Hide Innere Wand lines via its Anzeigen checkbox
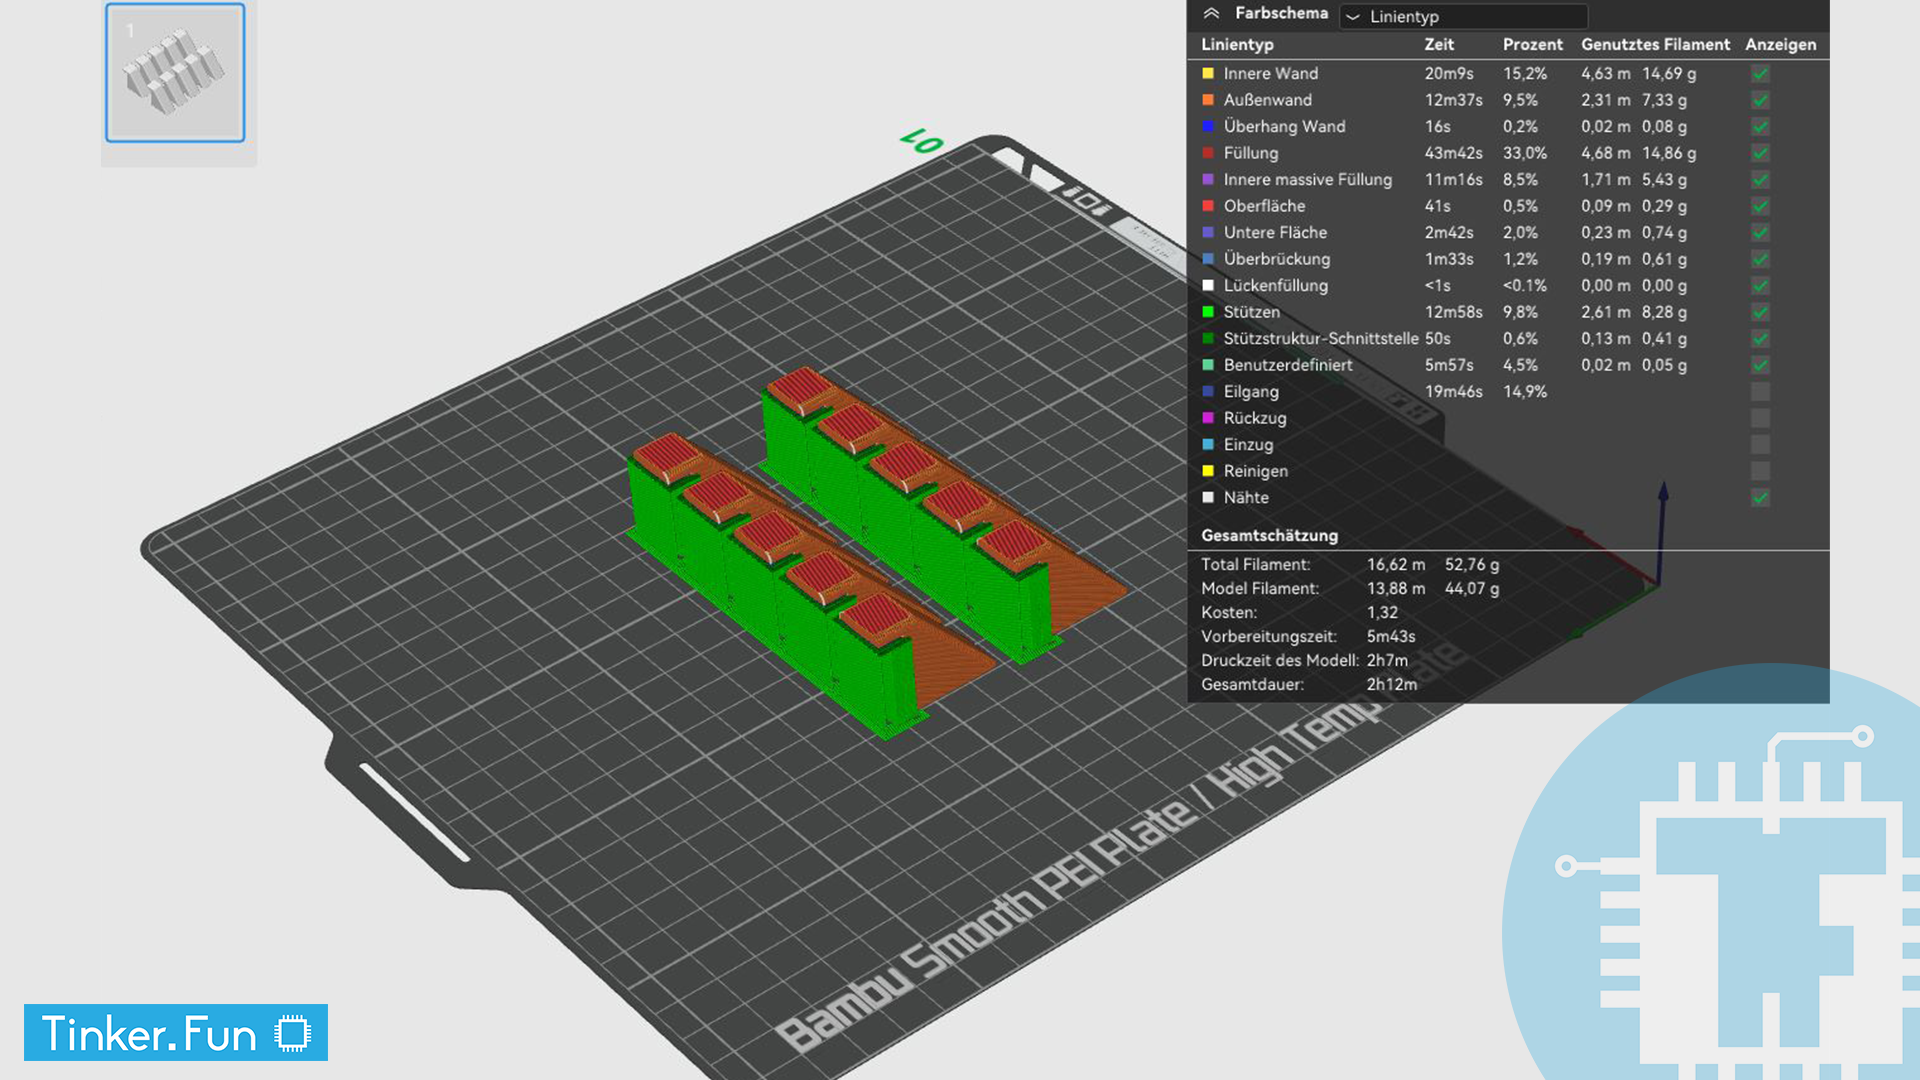Screen dimensions: 1920x1080 [x=1758, y=73]
